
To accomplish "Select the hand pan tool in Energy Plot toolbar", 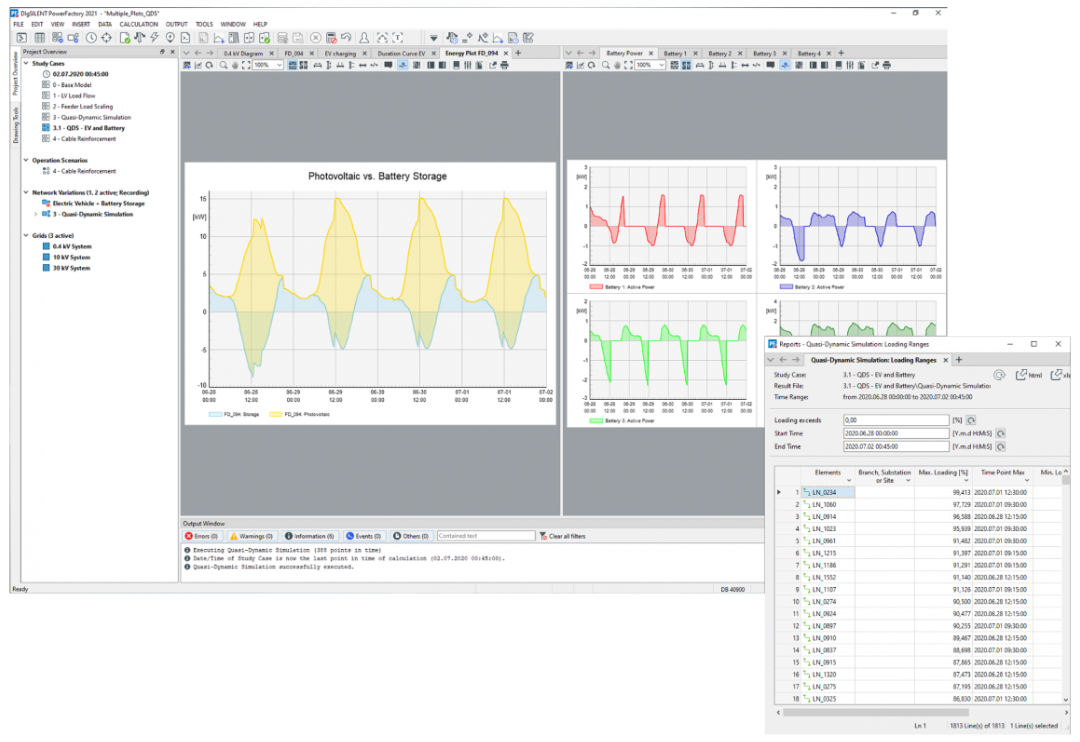I will click(235, 65).
